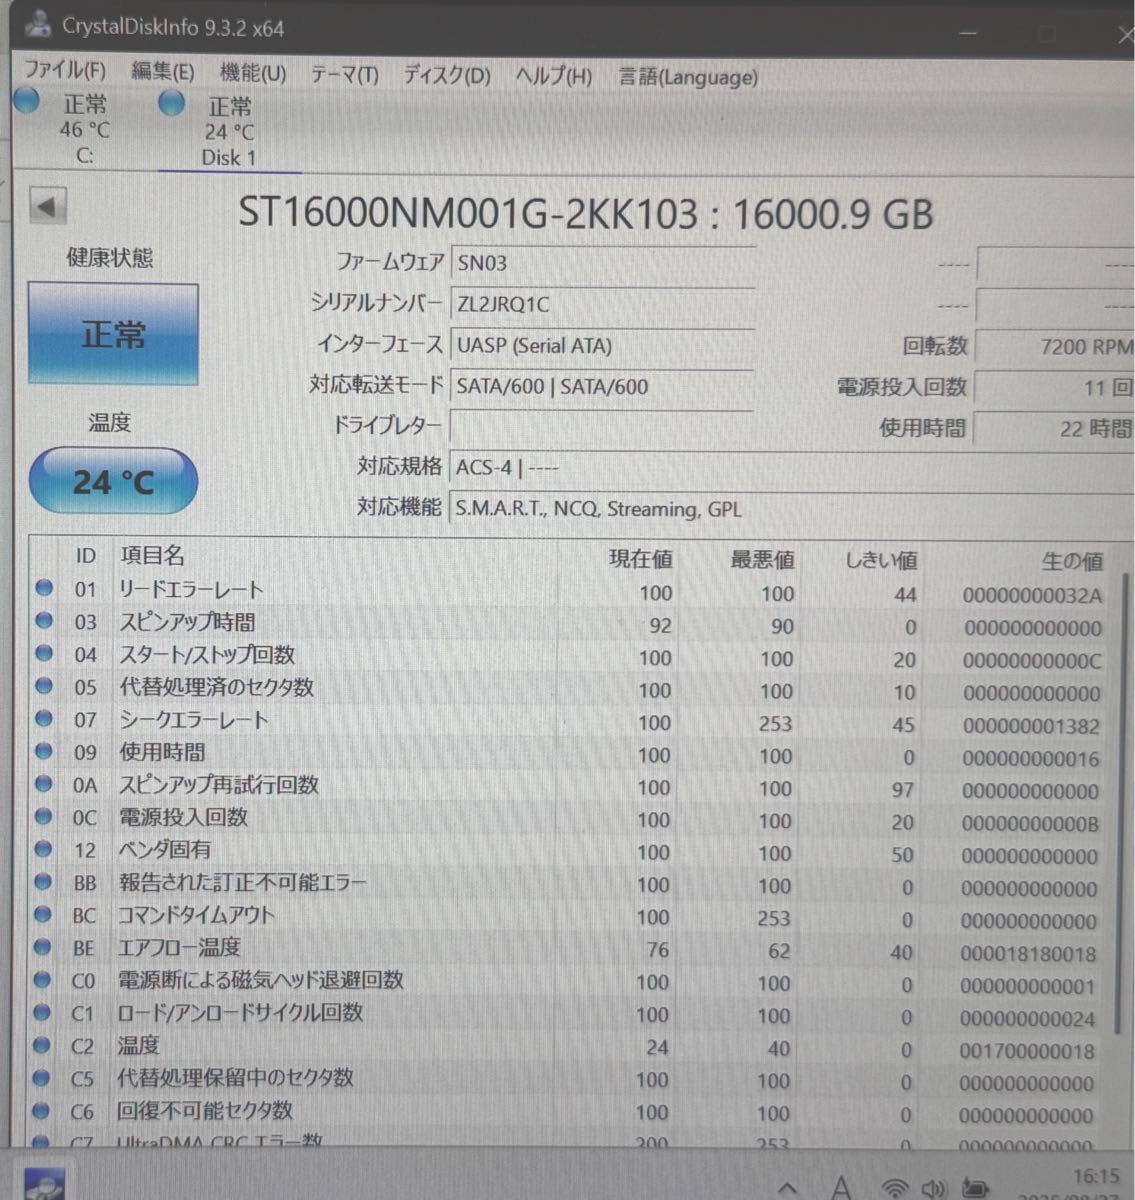
Task: Click the power-on count field 11 回
Action: tap(1054, 388)
